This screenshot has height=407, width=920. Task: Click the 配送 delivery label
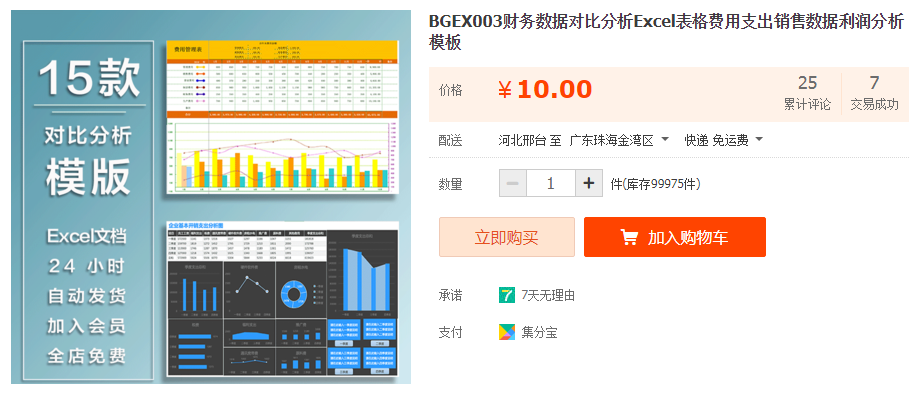coord(451,140)
